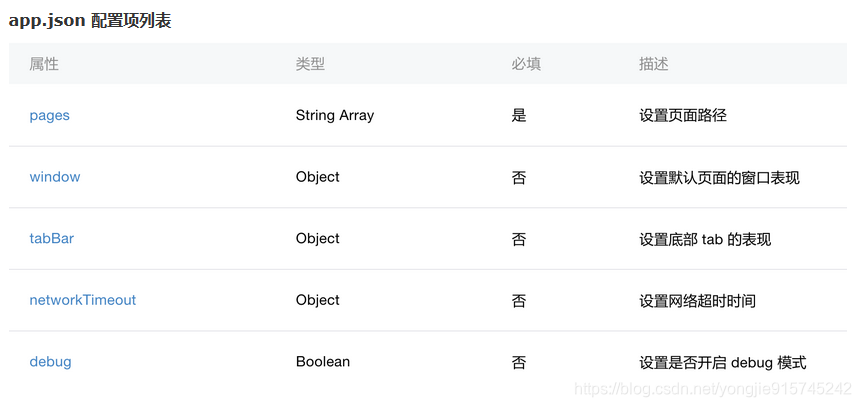Screen dimensions: 861x407
Task: Click the 类型 column header
Action: (x=310, y=64)
